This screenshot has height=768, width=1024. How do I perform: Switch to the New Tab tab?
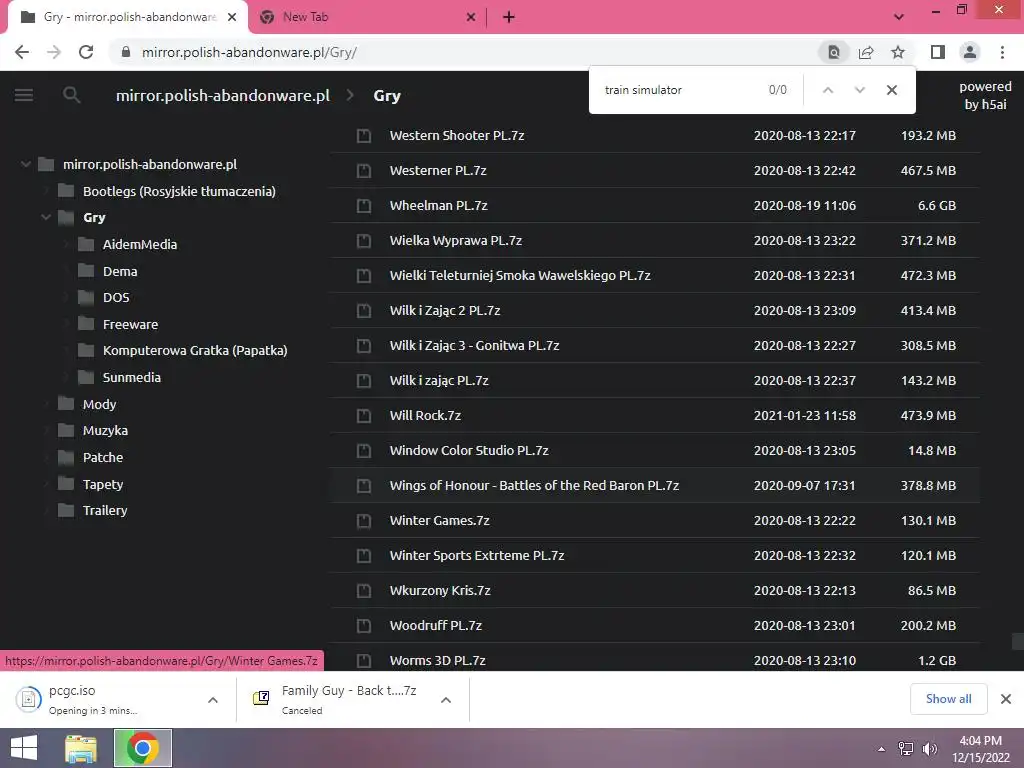tap(367, 18)
